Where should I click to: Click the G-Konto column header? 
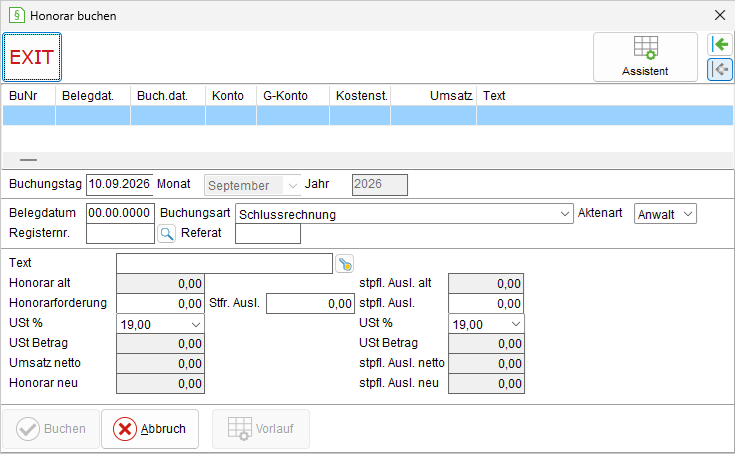(x=293, y=96)
